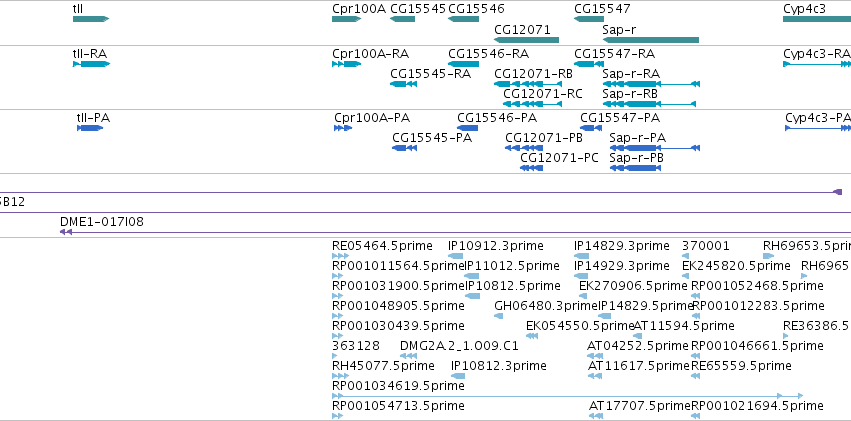Open the Sap-r-PA protein feature

pos(655,148)
